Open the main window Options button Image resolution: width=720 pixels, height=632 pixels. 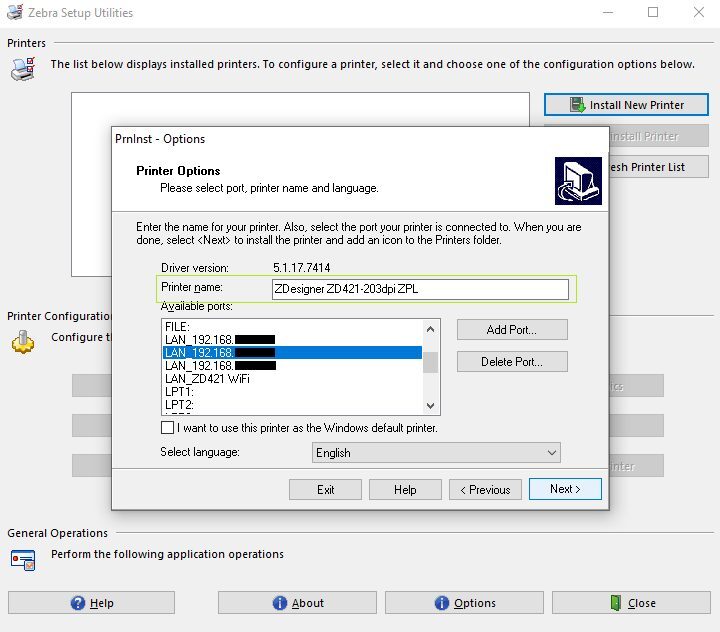point(464,603)
